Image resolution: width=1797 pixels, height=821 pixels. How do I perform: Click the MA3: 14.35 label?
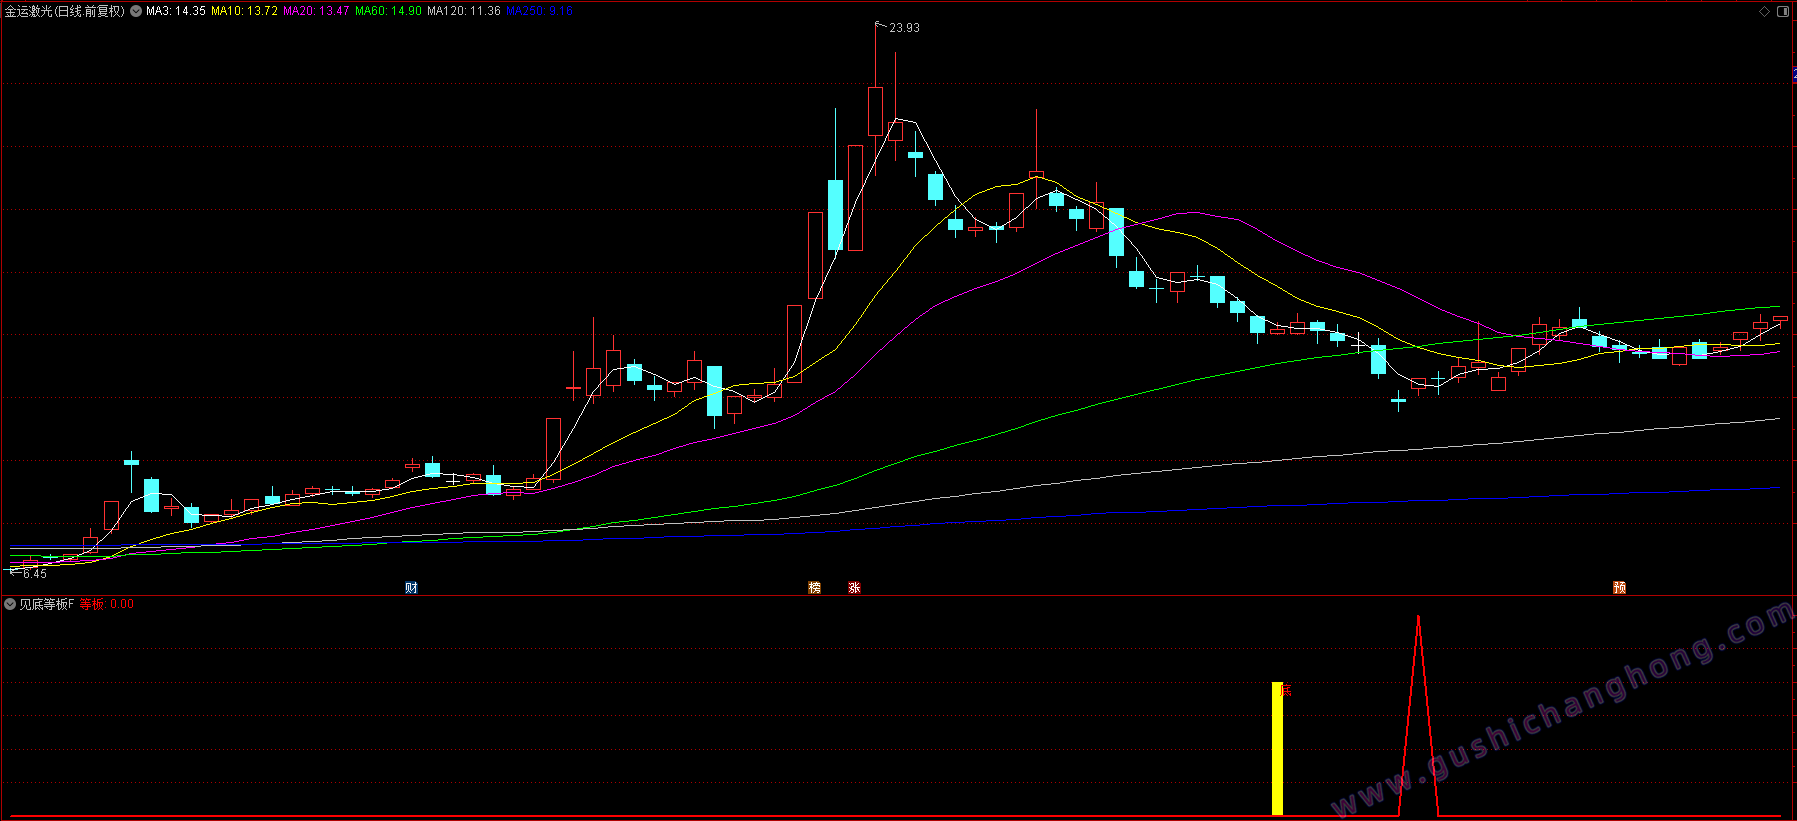176,11
